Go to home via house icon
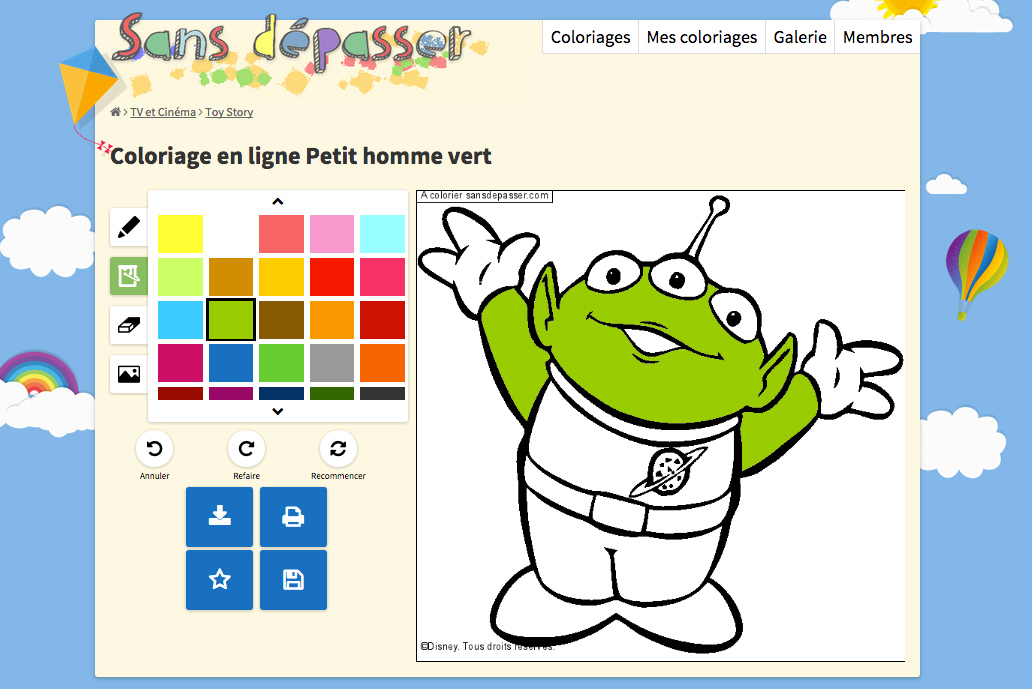Viewport: 1032px width, 689px height. (115, 112)
